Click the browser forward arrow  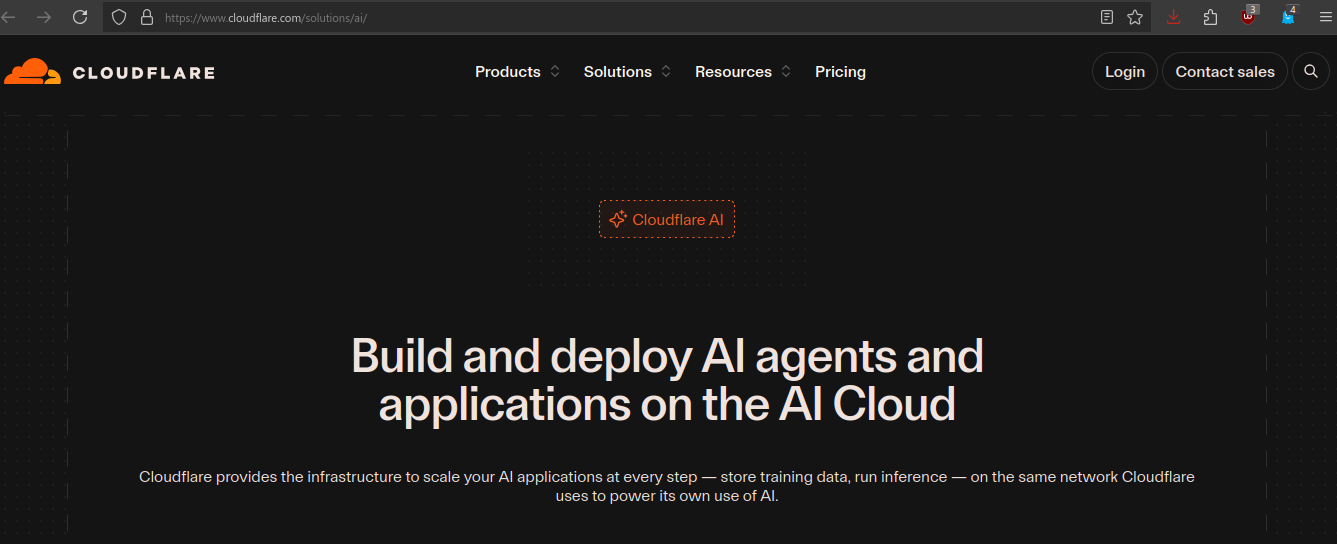pos(43,17)
